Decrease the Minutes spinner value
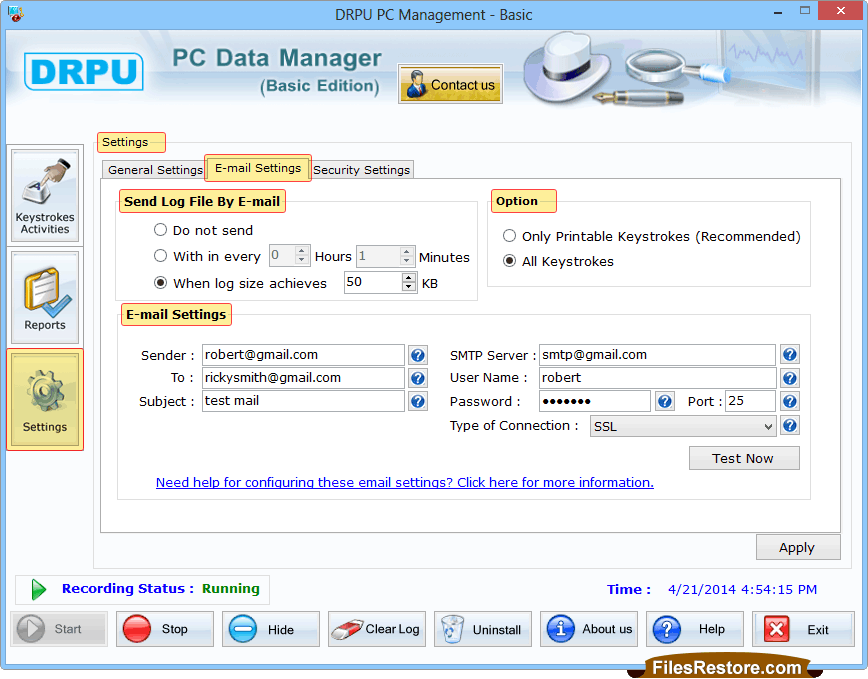 point(407,261)
